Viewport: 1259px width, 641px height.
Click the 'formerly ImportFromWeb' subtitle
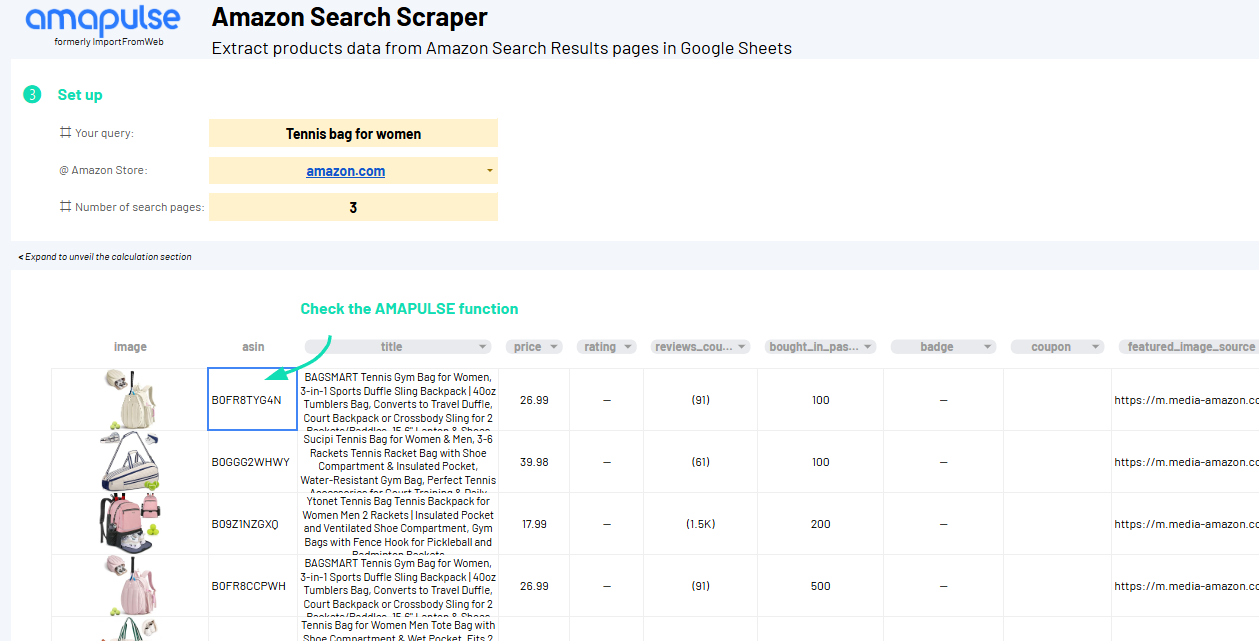click(x=109, y=42)
